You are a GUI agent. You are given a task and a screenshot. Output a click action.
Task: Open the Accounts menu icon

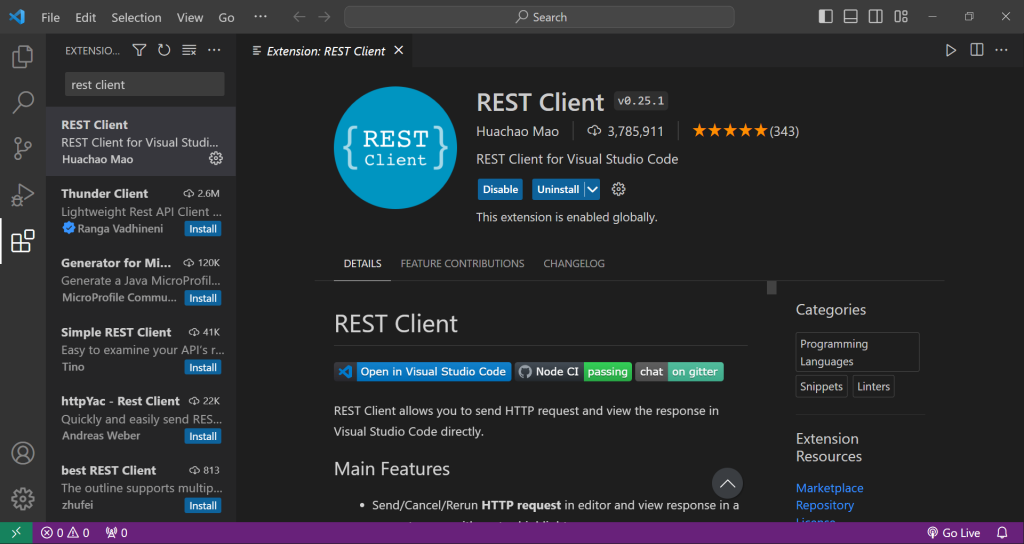click(23, 453)
